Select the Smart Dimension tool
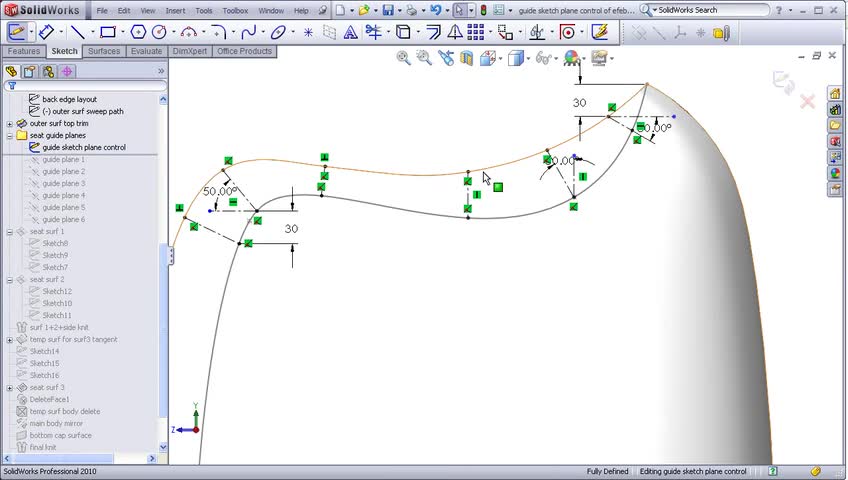This screenshot has width=848, height=480. pyautogui.click(x=47, y=32)
